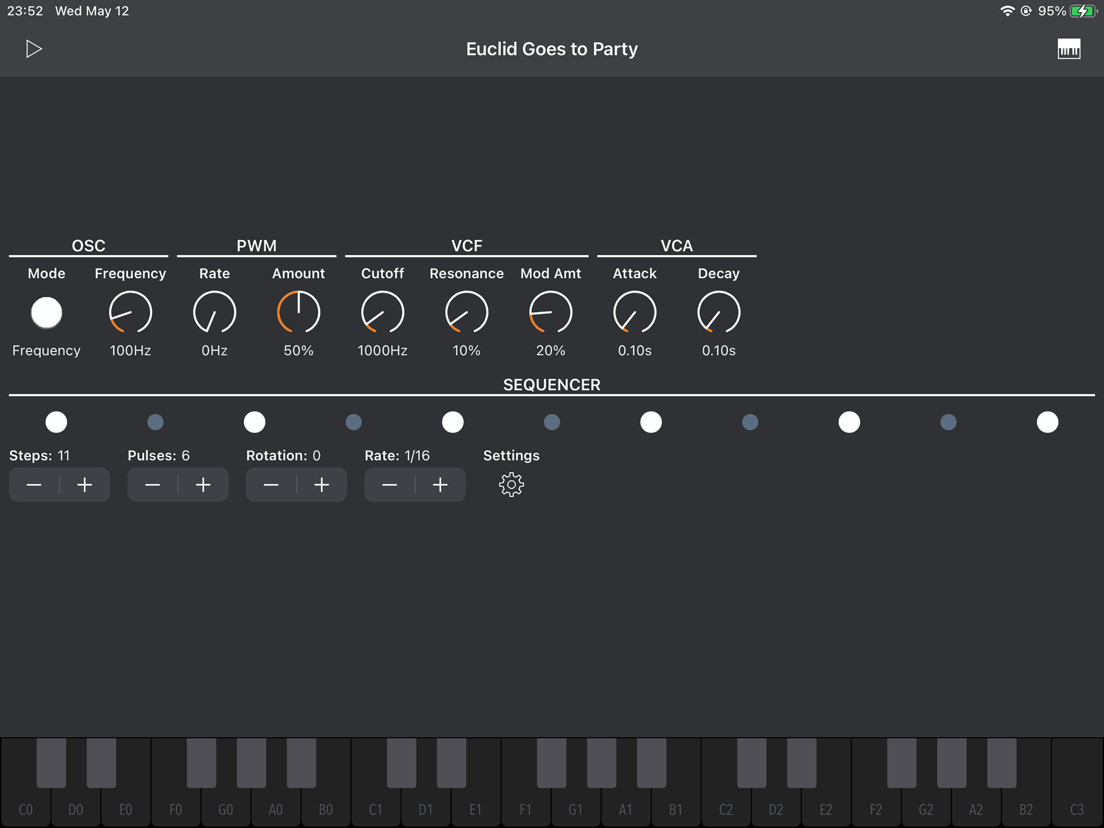This screenshot has width=1104, height=828.
Task: Select the OSC Frequency knob
Action: click(130, 313)
